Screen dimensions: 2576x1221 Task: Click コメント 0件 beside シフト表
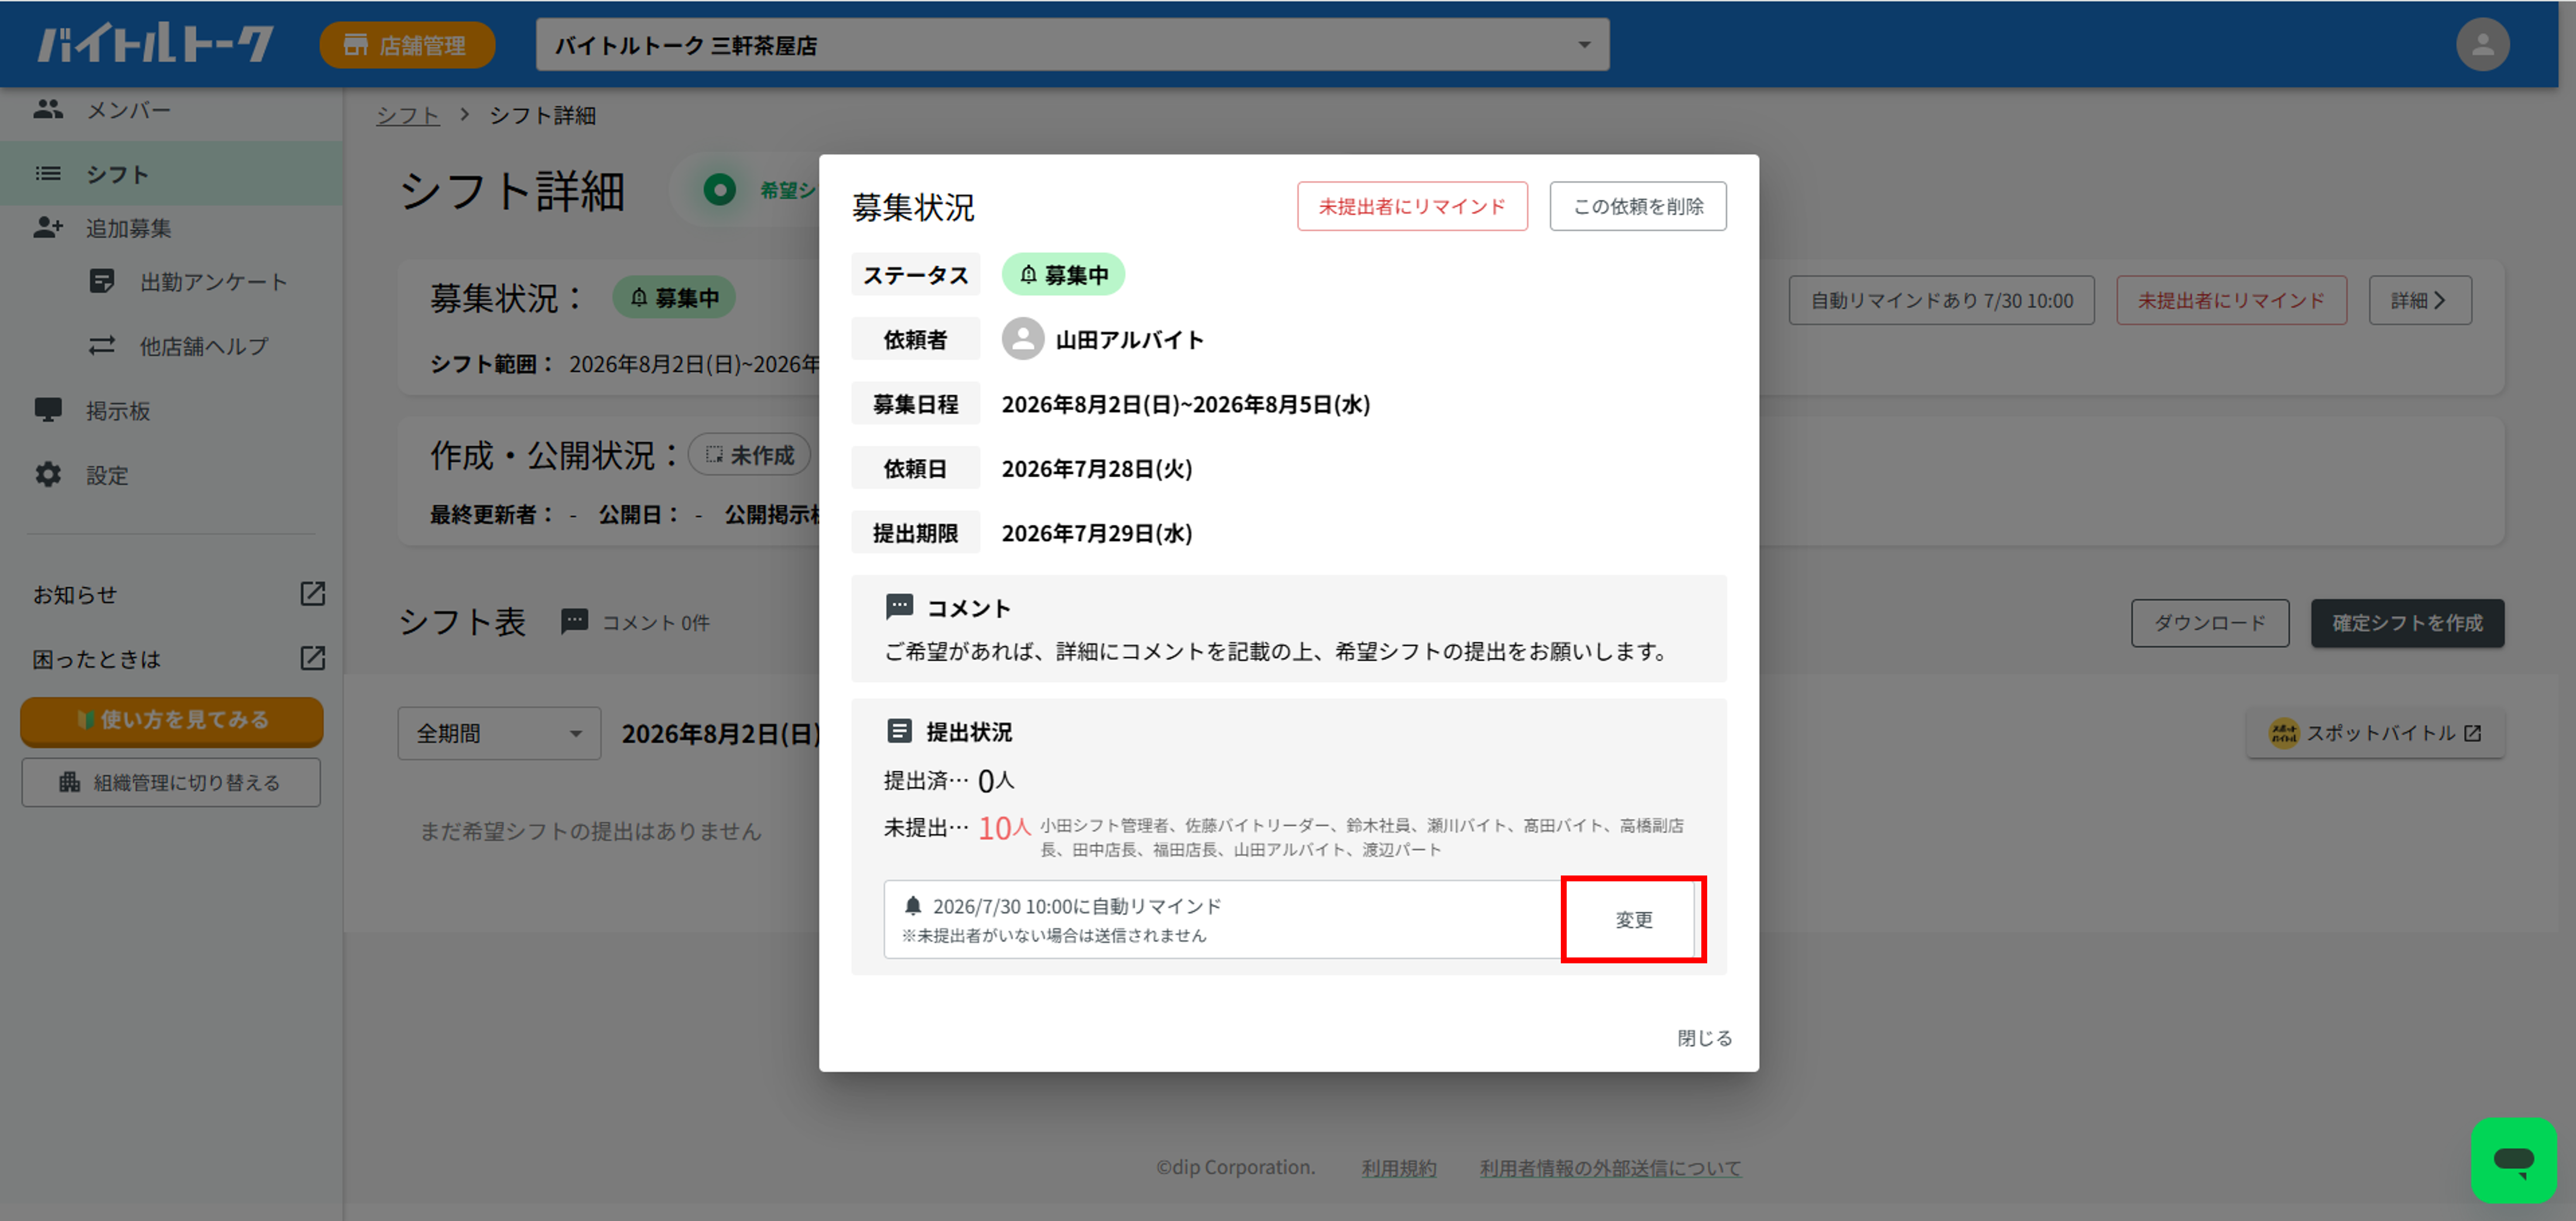pos(655,622)
